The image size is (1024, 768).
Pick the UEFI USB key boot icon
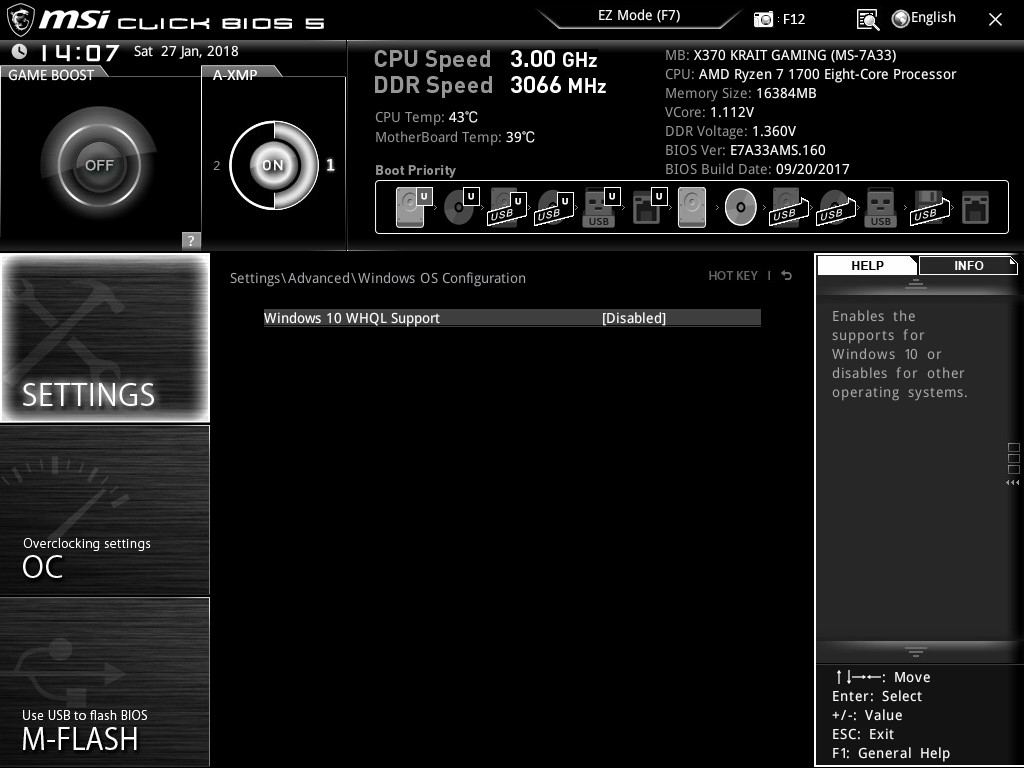pyautogui.click(x=600, y=207)
